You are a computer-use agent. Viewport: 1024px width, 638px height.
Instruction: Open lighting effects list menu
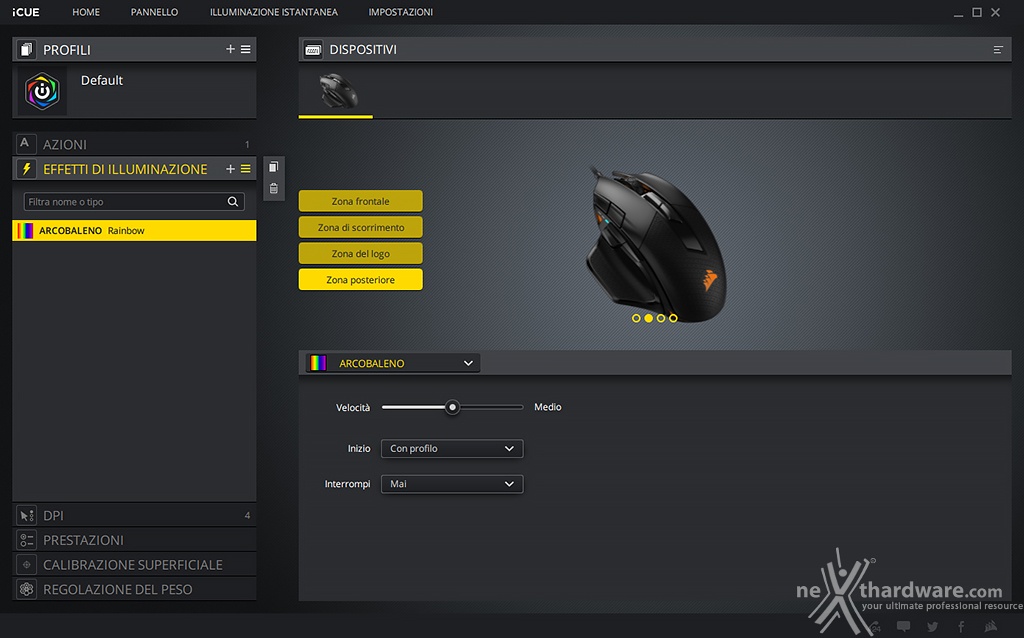point(246,169)
